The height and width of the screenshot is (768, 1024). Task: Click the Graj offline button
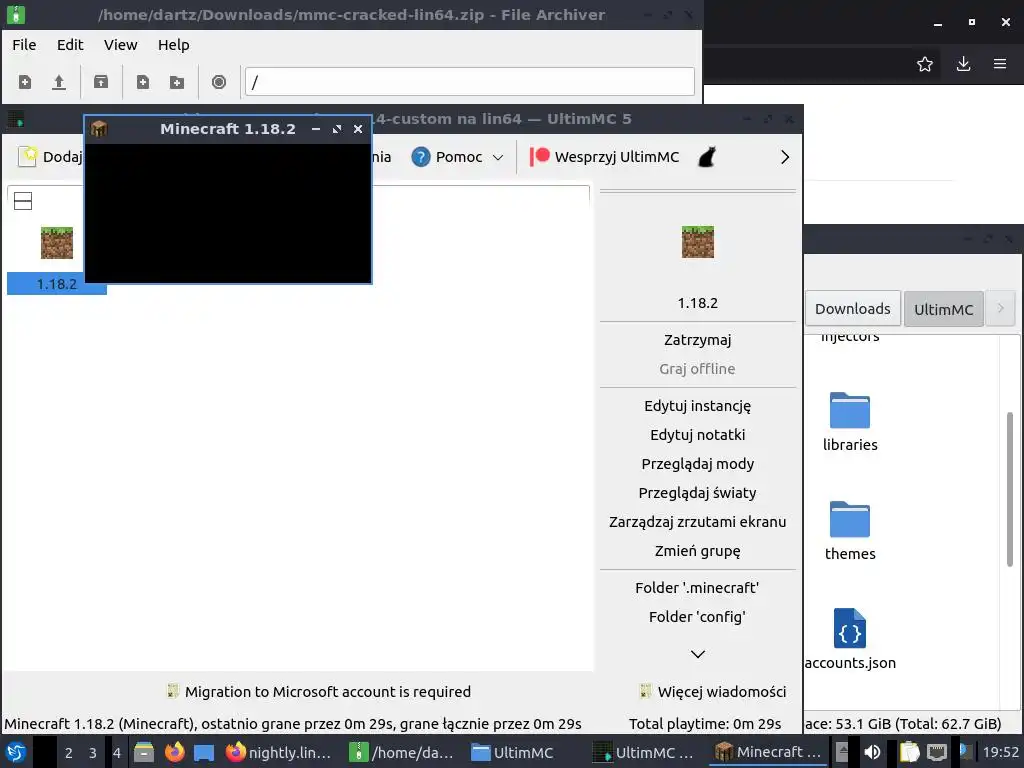(x=697, y=369)
